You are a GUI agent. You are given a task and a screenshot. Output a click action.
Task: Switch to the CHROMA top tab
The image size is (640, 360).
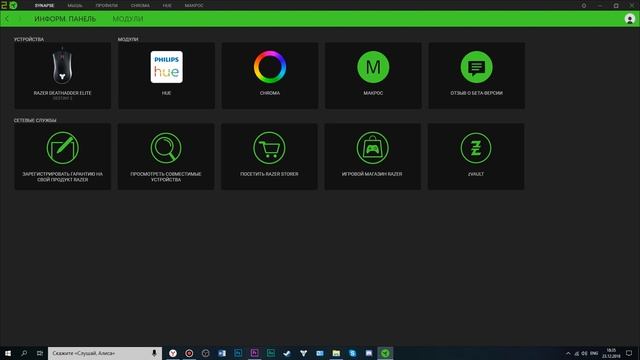[140, 6]
